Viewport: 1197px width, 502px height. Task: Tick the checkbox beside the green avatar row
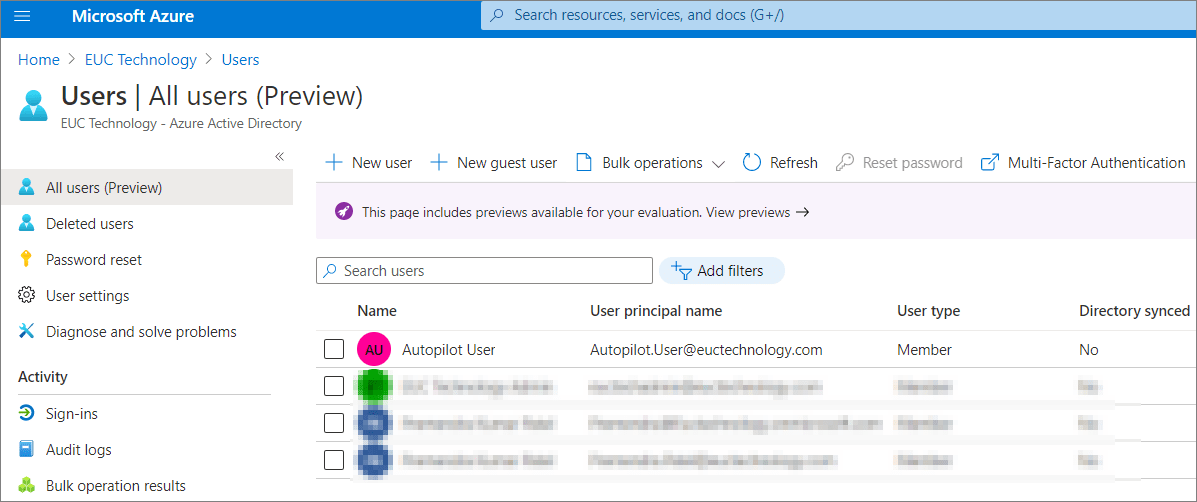pos(334,386)
